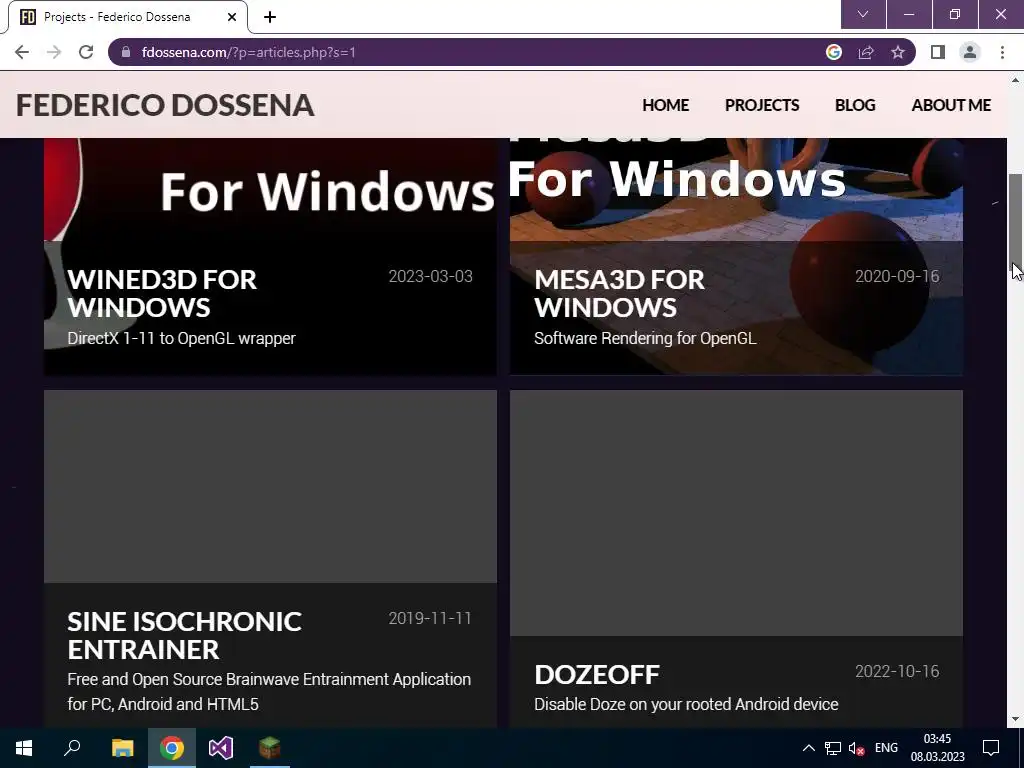Open Windows taskbar search

(72, 748)
